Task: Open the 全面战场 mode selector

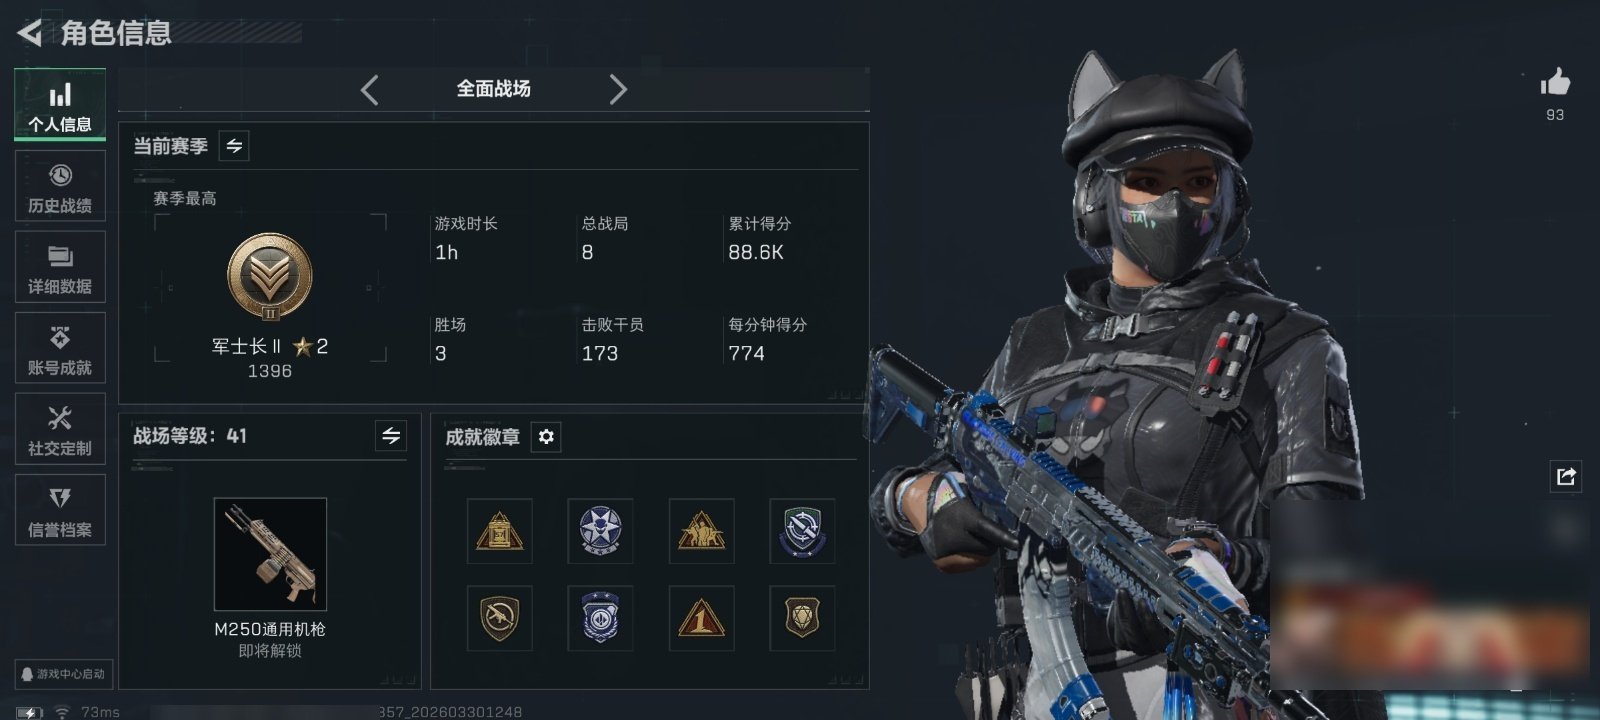Action: pyautogui.click(x=494, y=89)
